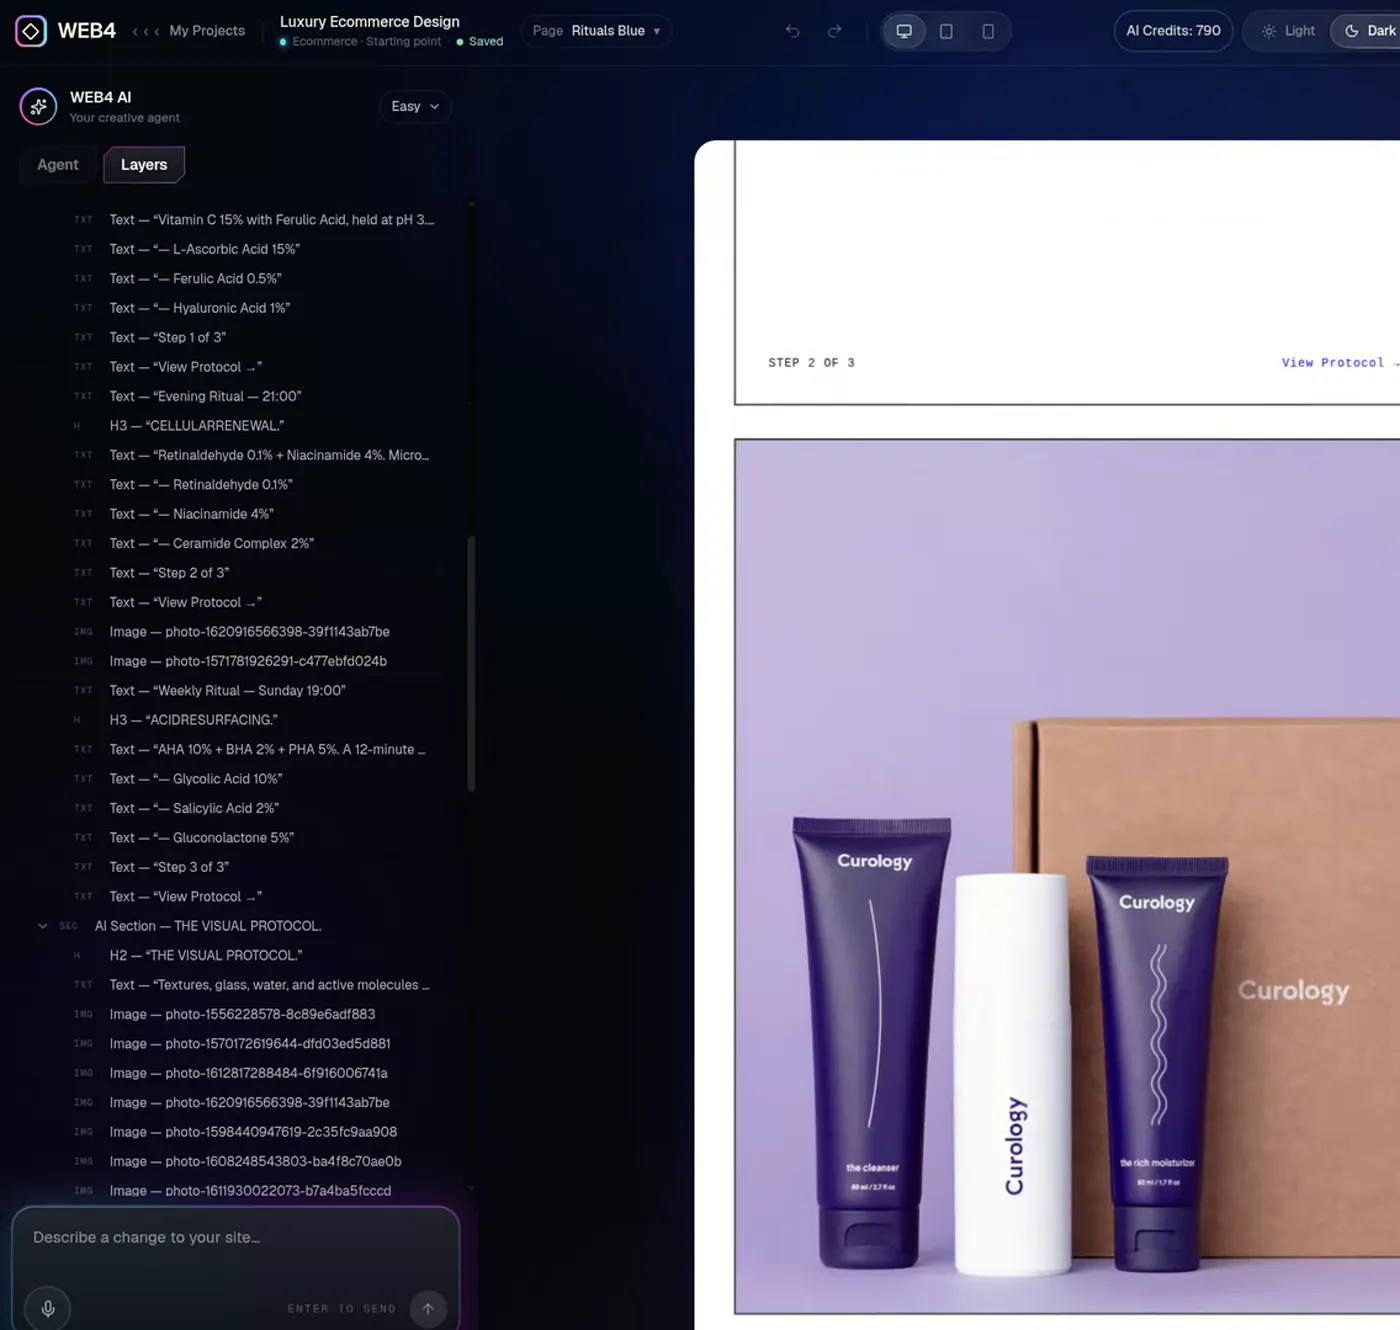Select Image layer photo-1571781926291-c477ebfd024b
Viewport: 1400px width, 1330px height.
(248, 661)
